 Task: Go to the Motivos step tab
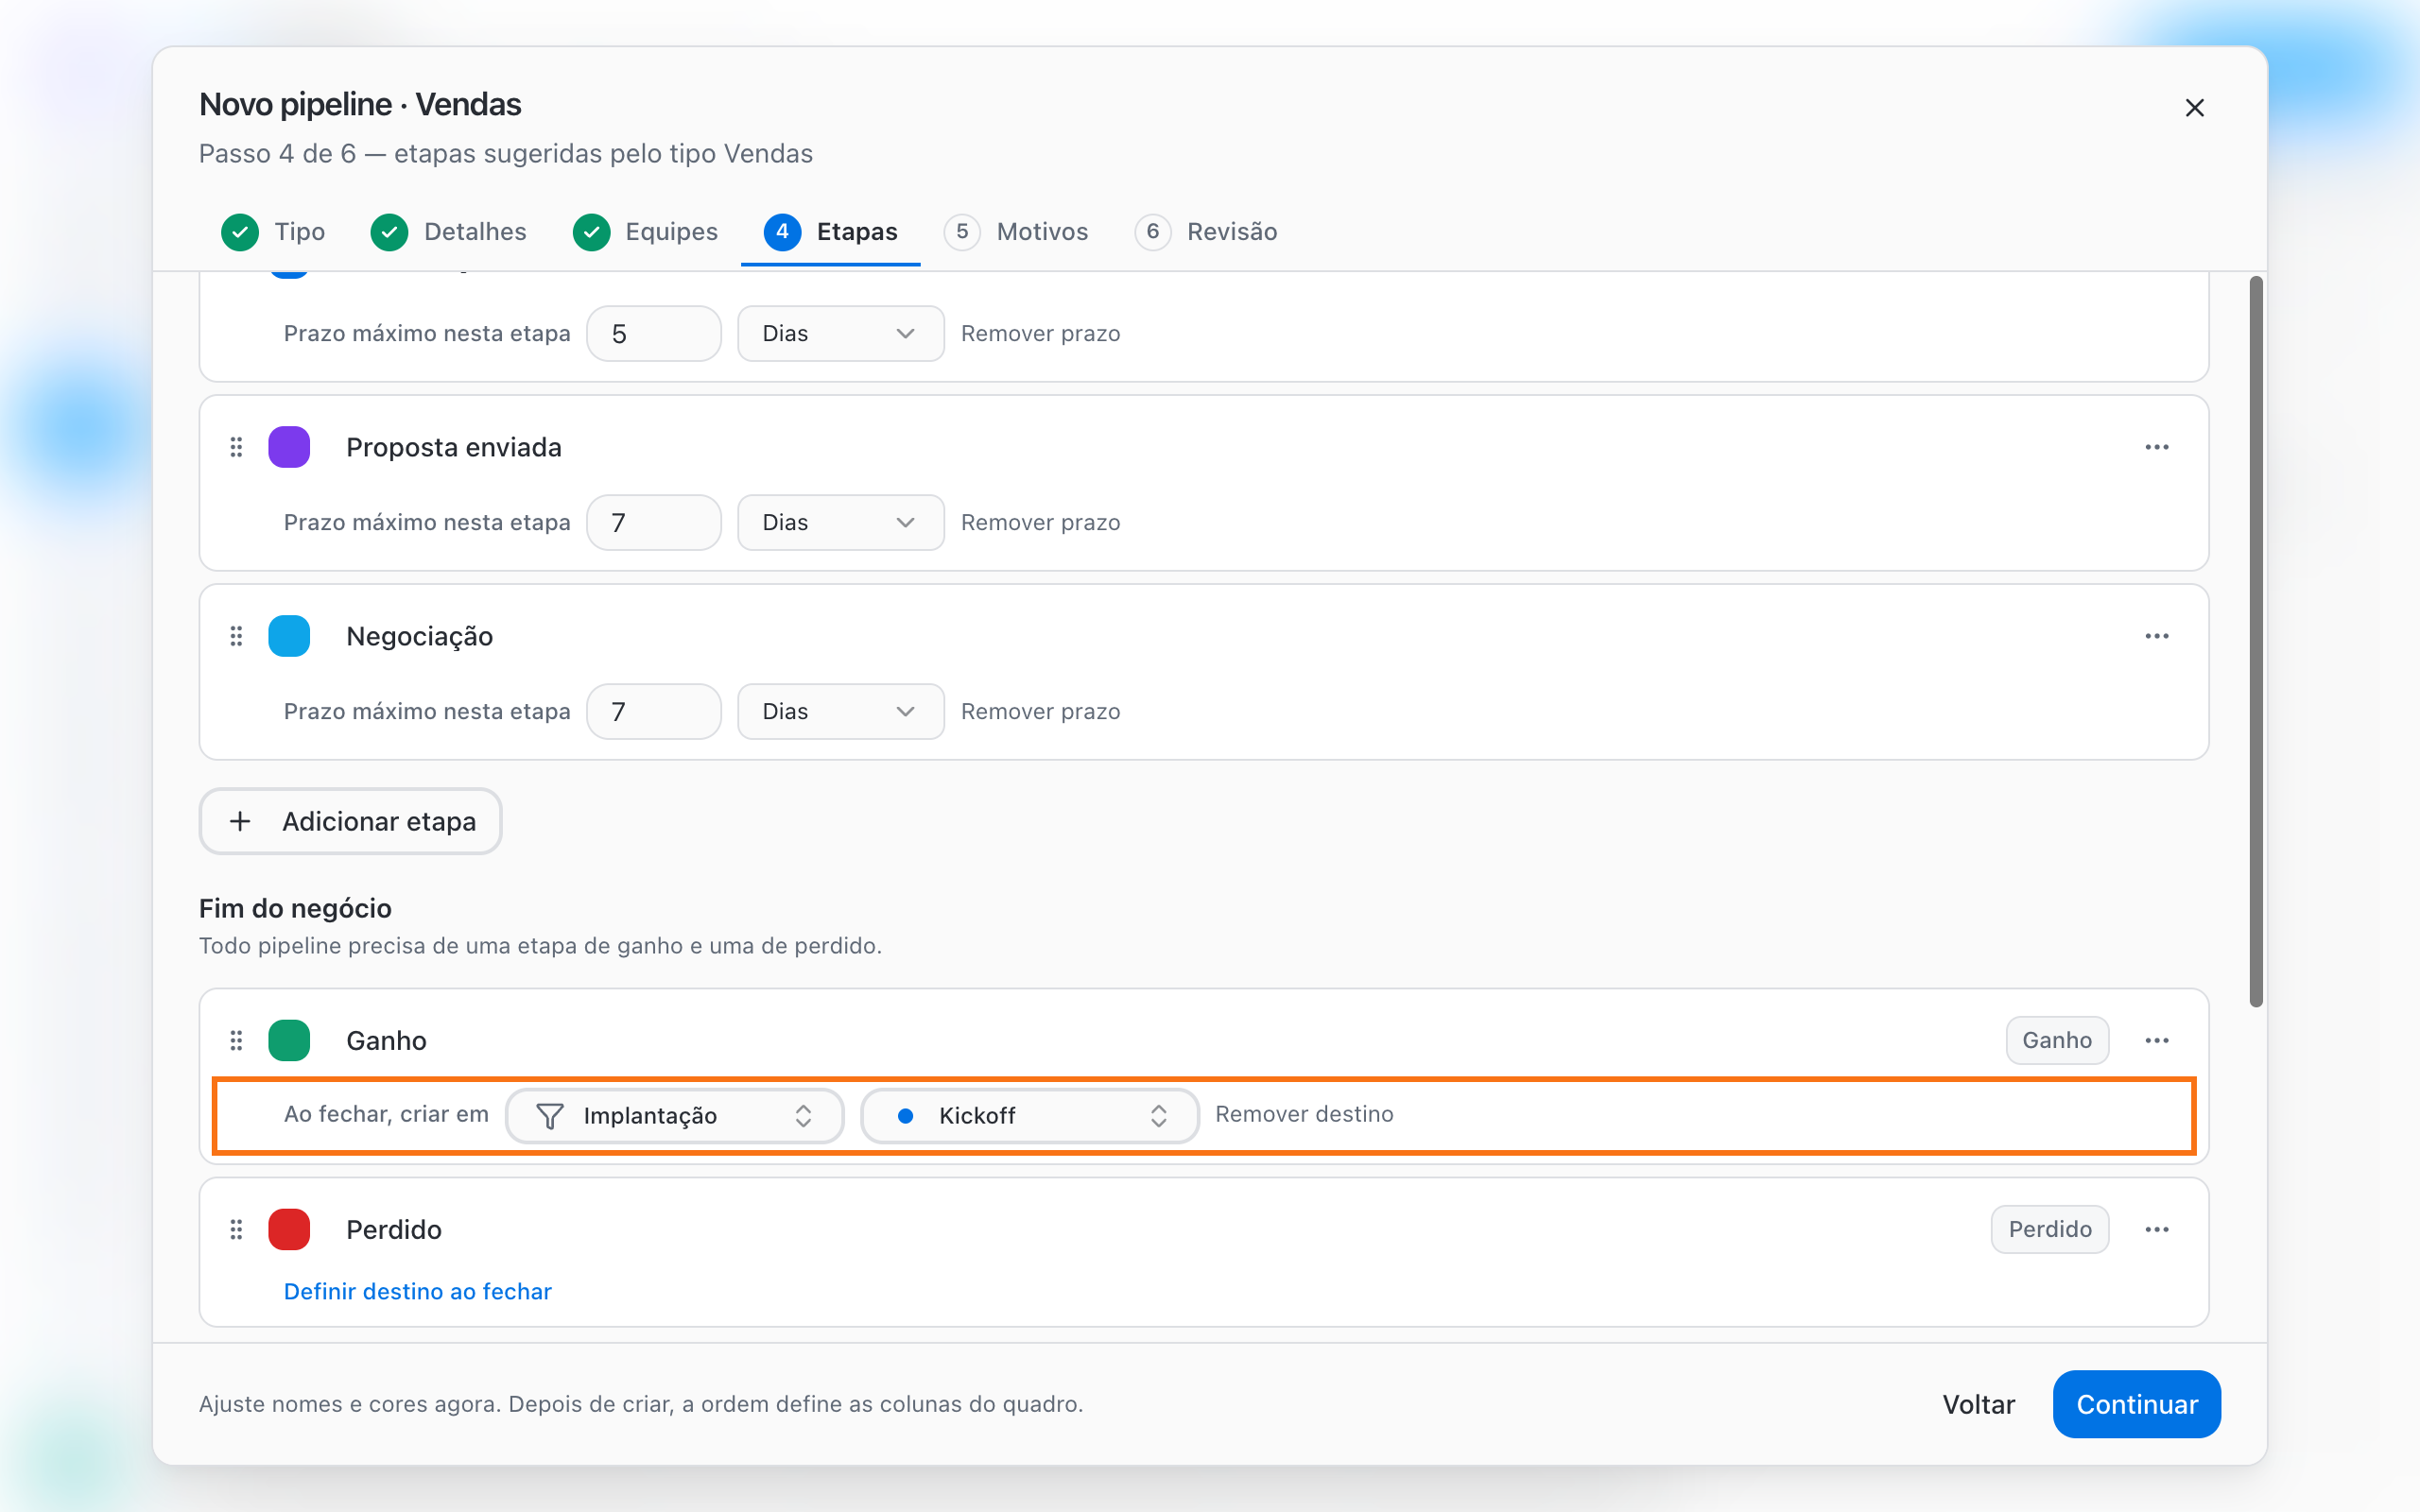1016,232
